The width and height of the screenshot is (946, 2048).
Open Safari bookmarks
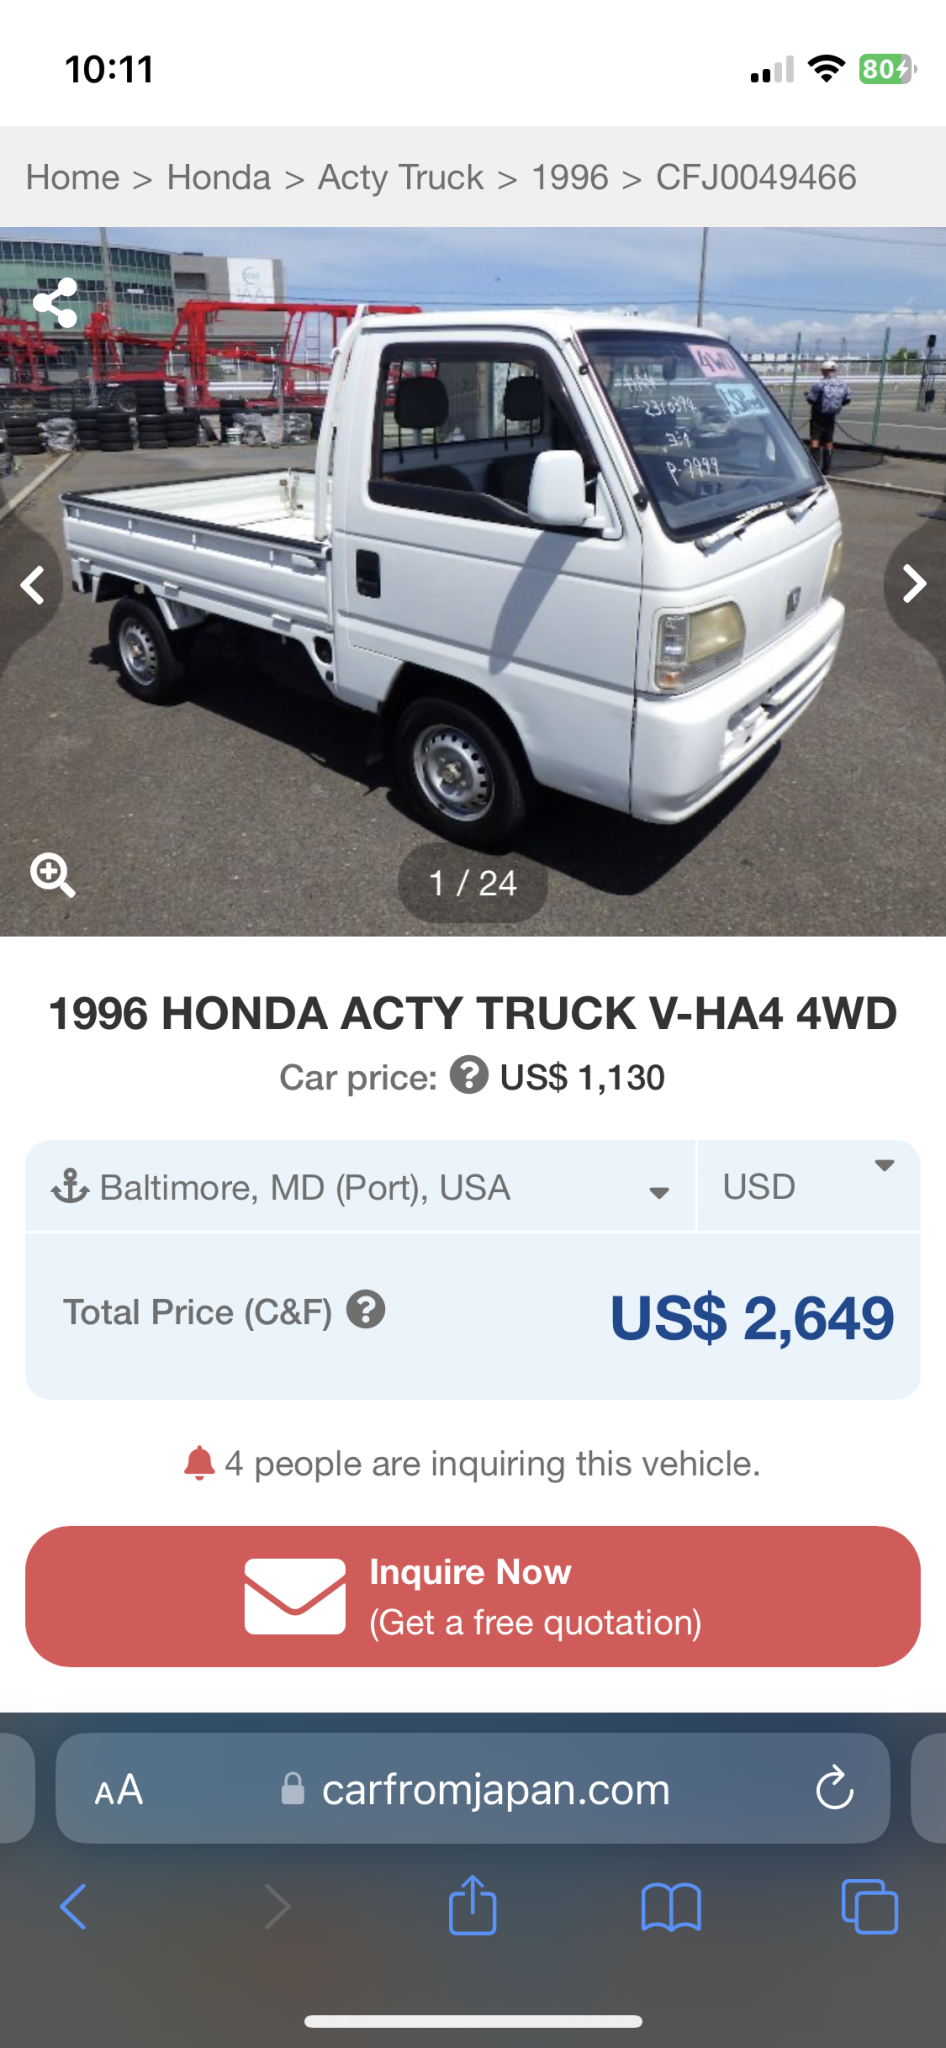[x=670, y=1906]
